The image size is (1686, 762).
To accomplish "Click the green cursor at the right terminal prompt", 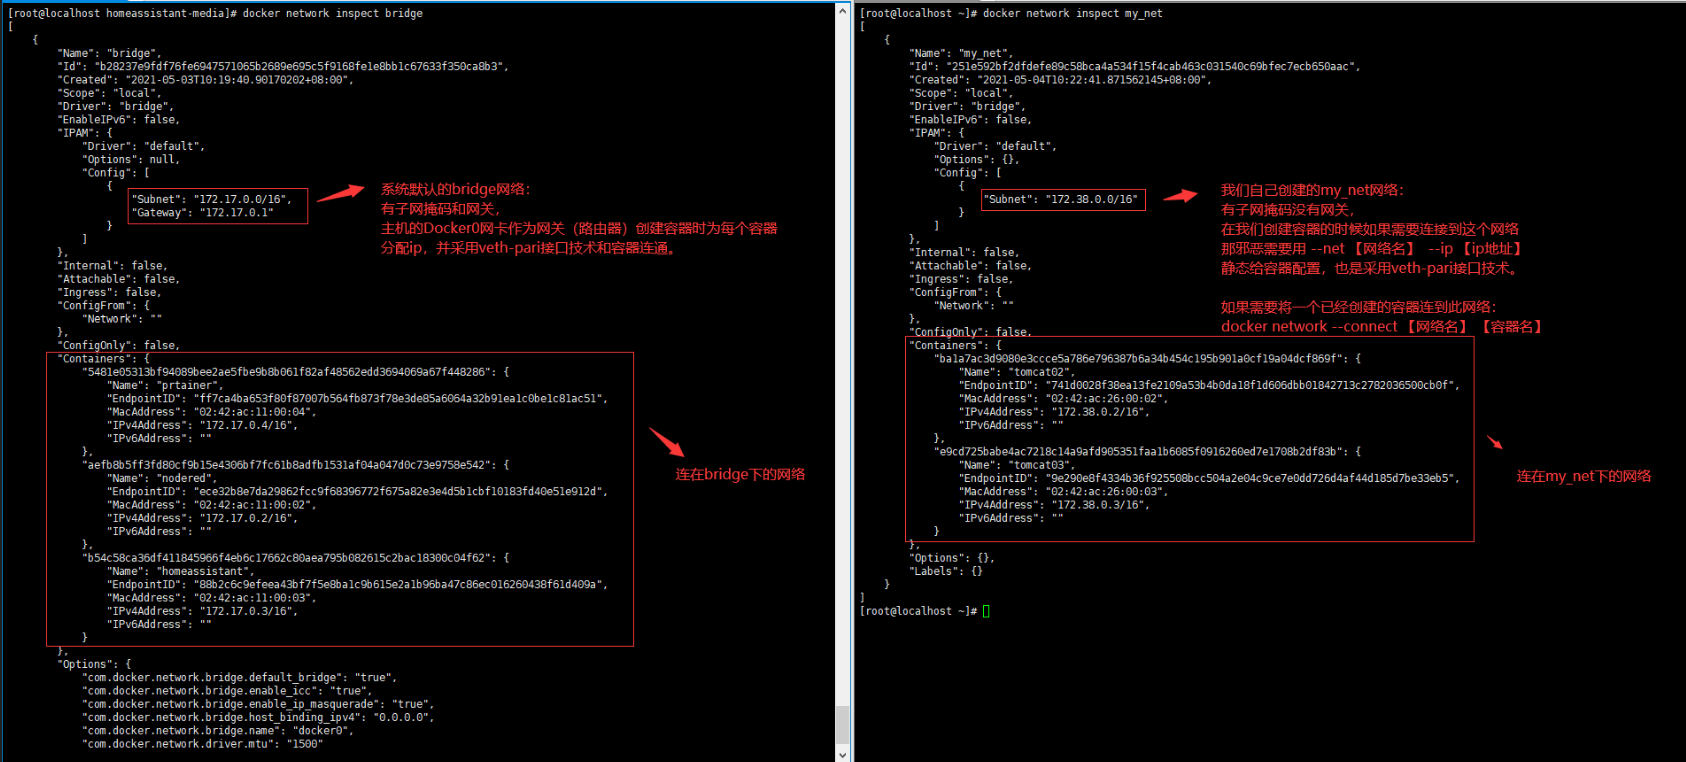I will 986,611.
